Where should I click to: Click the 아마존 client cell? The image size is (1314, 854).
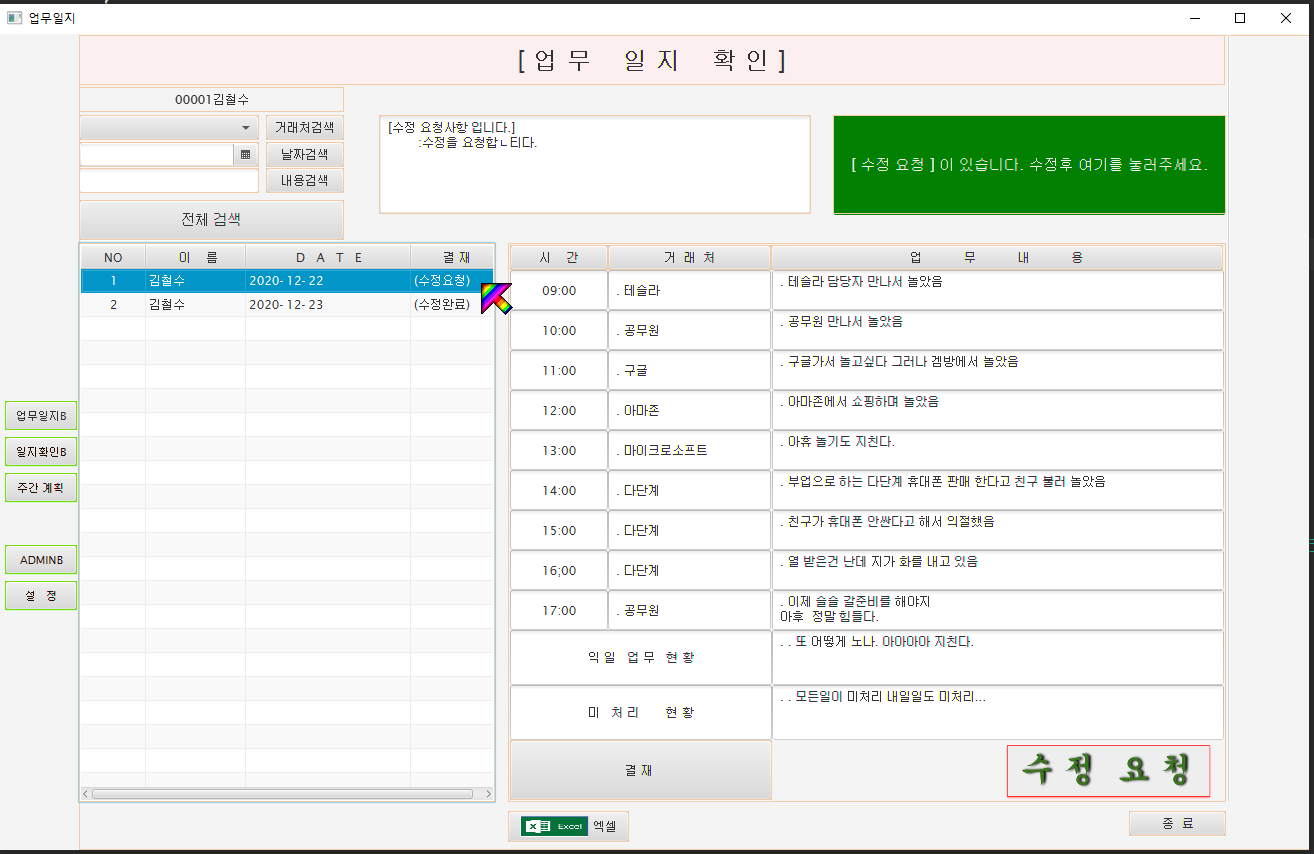pos(690,410)
